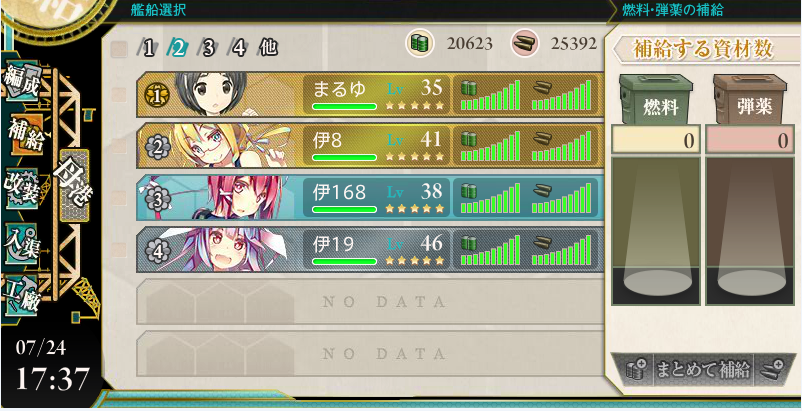Open the 改装 remodel menu icon
The image size is (802, 411).
click(22, 188)
